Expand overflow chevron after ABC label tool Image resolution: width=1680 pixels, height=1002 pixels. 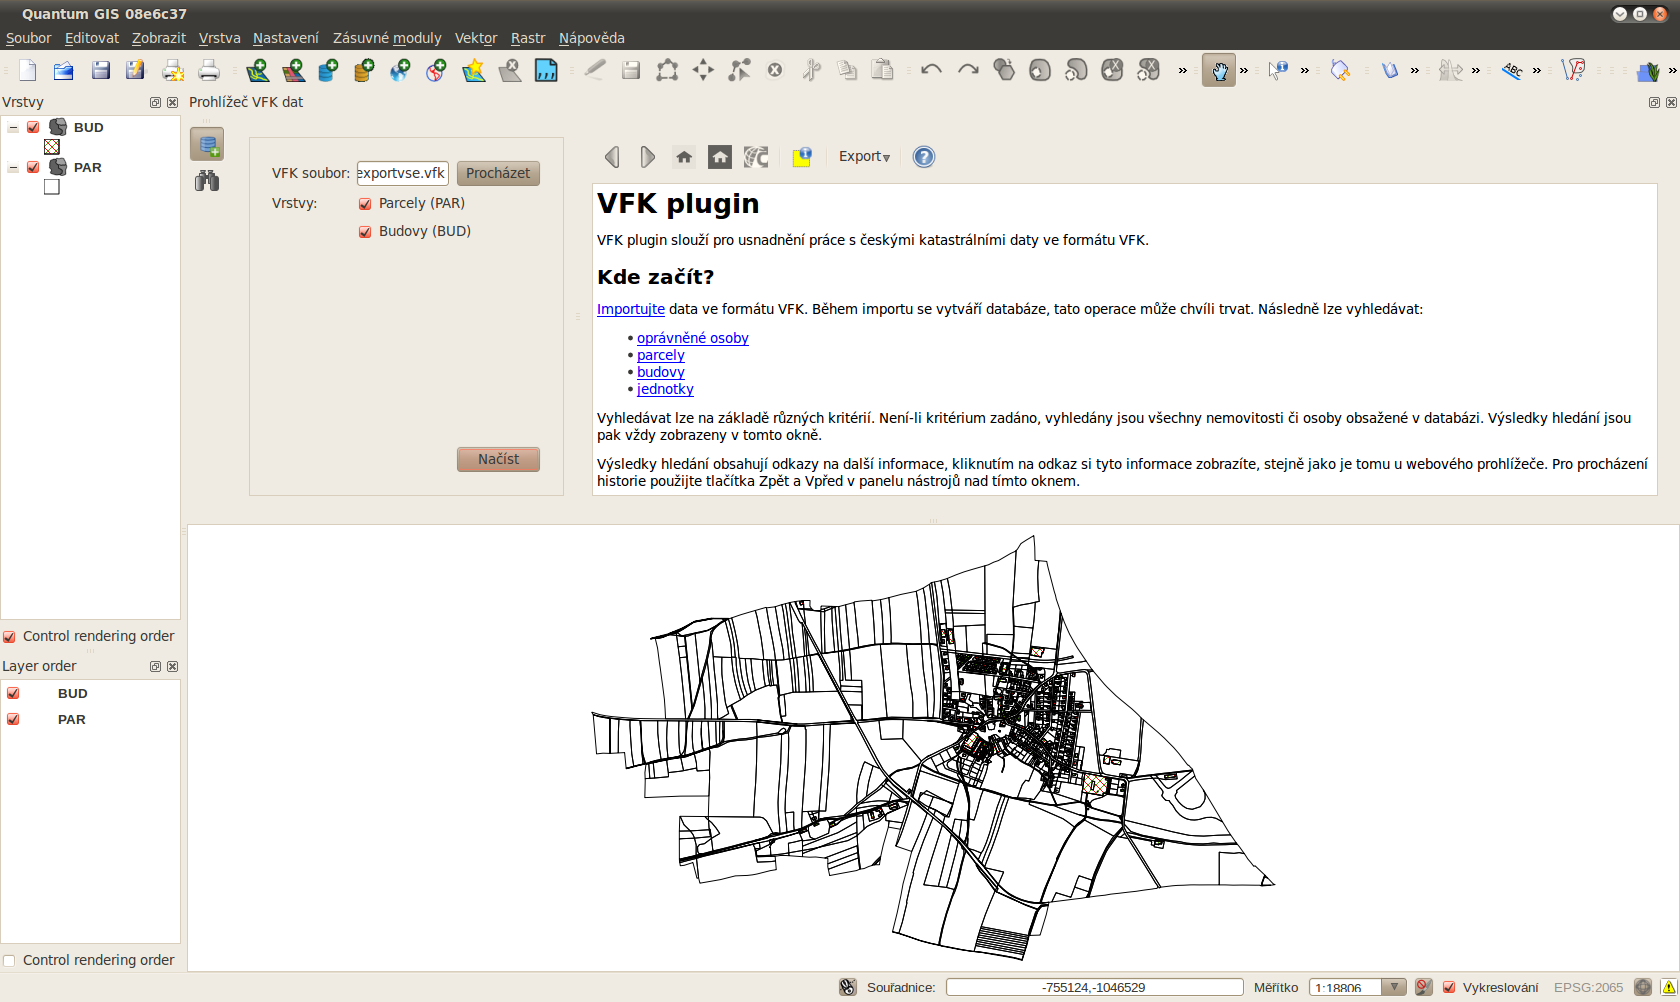(1537, 70)
